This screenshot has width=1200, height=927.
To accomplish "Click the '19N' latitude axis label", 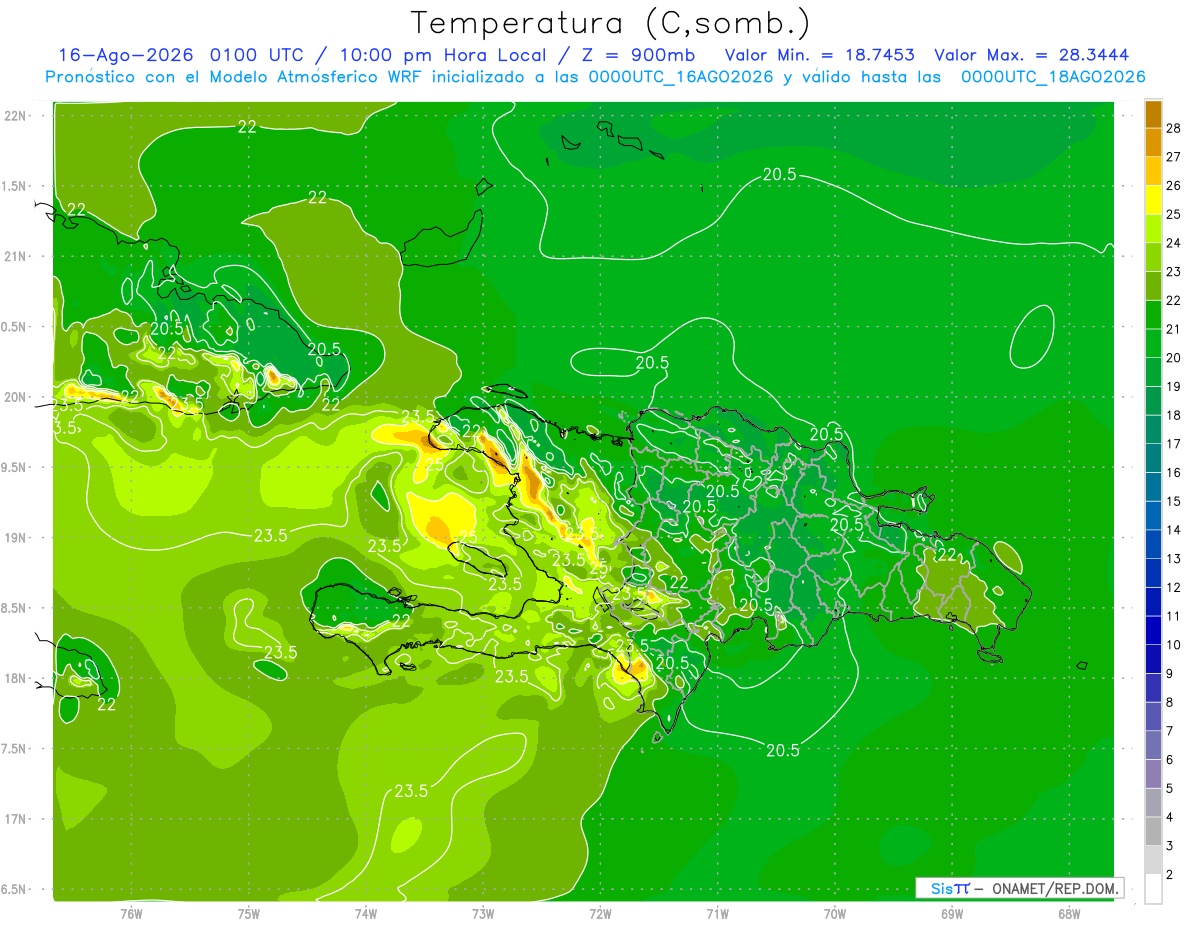I will coord(15,538).
